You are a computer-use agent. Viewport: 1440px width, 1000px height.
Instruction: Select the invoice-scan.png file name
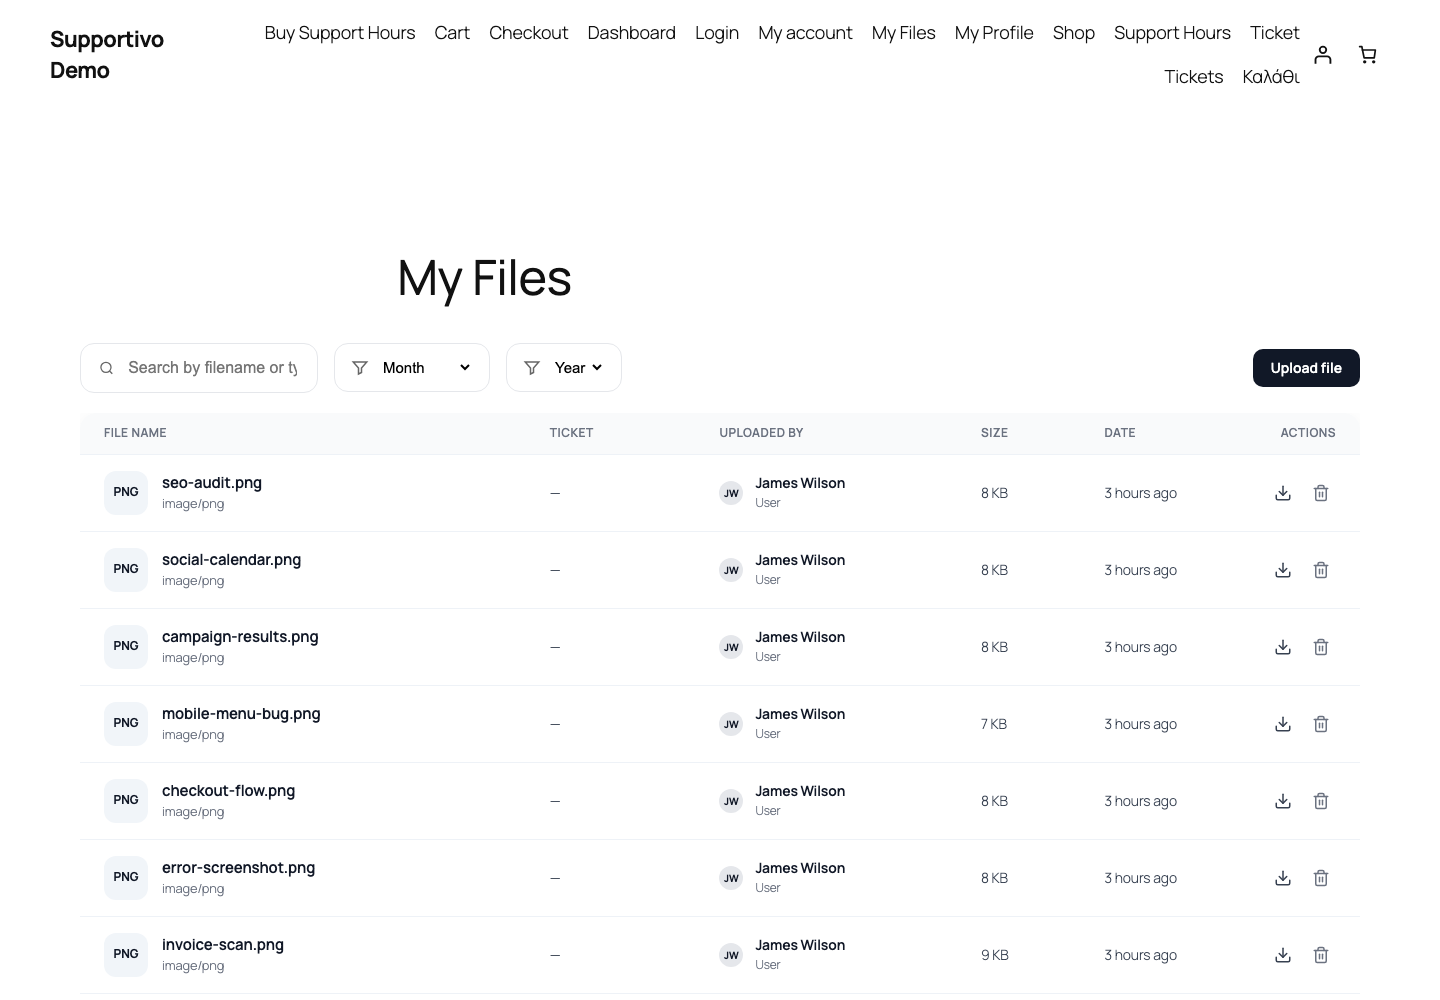pos(223,945)
